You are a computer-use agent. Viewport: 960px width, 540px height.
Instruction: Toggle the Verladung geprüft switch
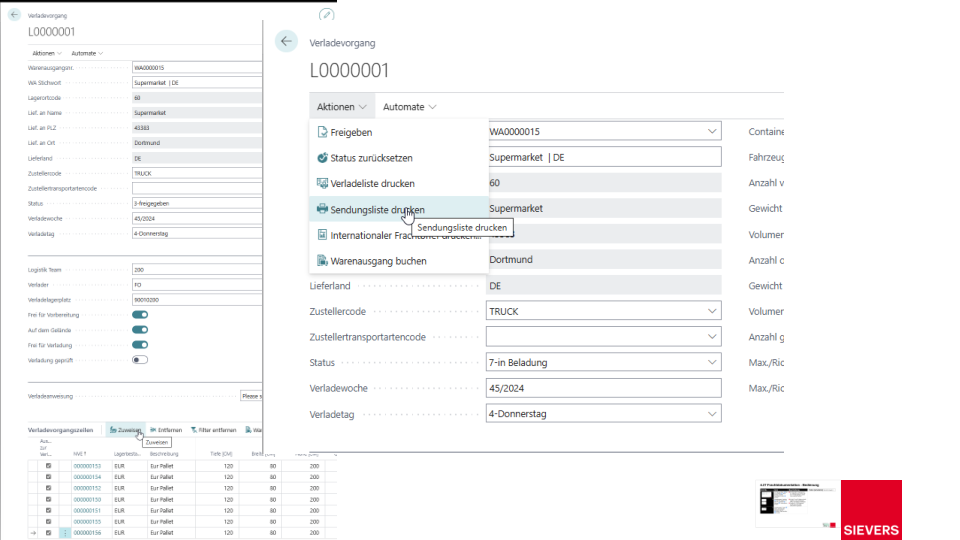(140, 360)
